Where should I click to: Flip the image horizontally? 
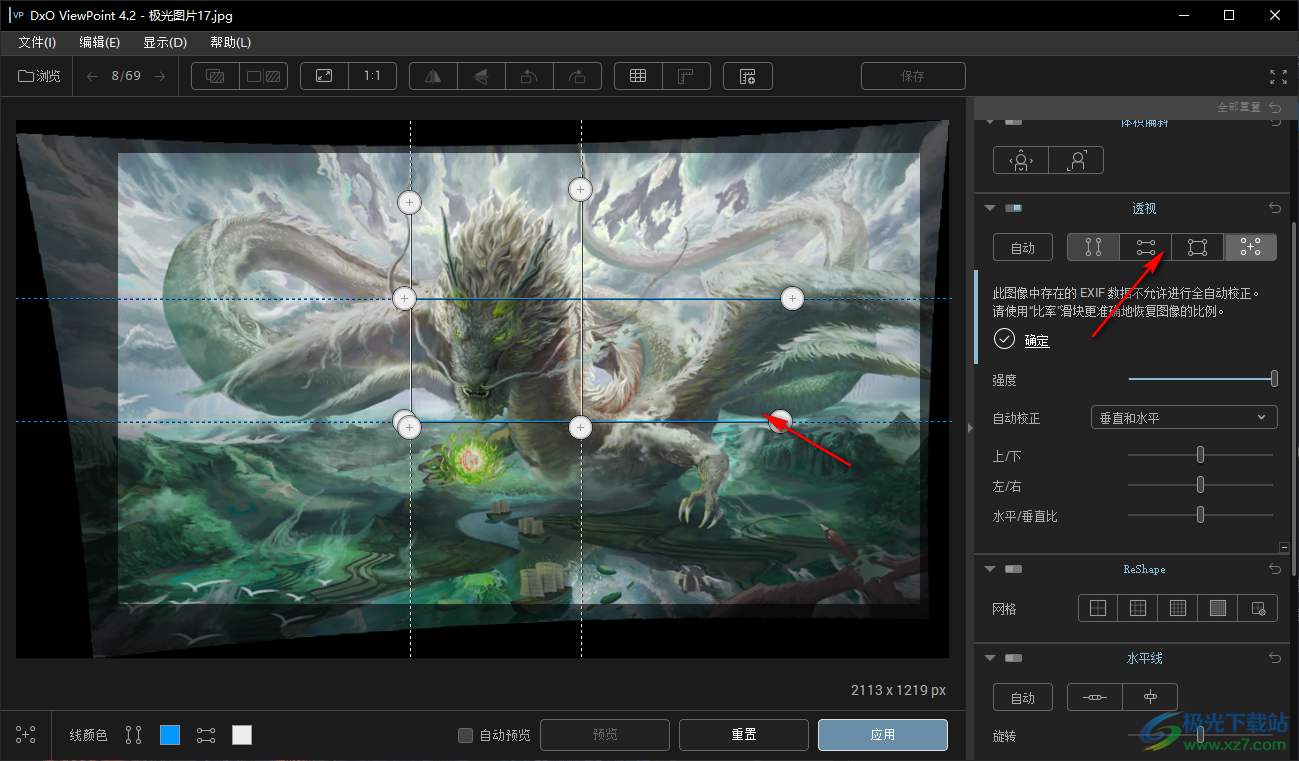coord(433,76)
